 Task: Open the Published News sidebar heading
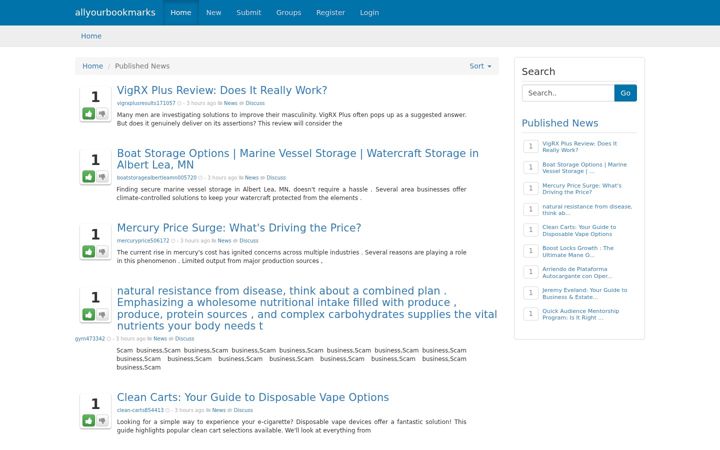560,123
